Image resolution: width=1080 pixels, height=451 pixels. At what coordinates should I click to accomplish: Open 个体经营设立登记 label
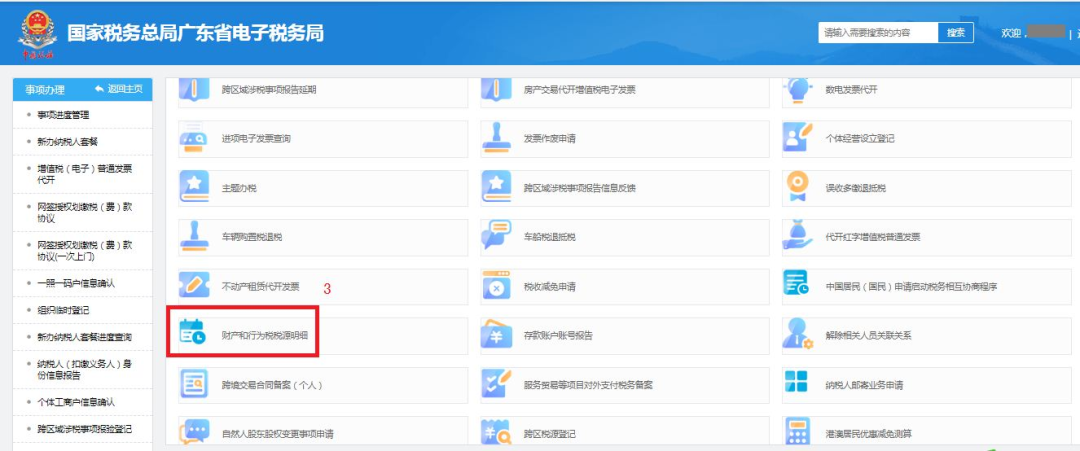860,138
